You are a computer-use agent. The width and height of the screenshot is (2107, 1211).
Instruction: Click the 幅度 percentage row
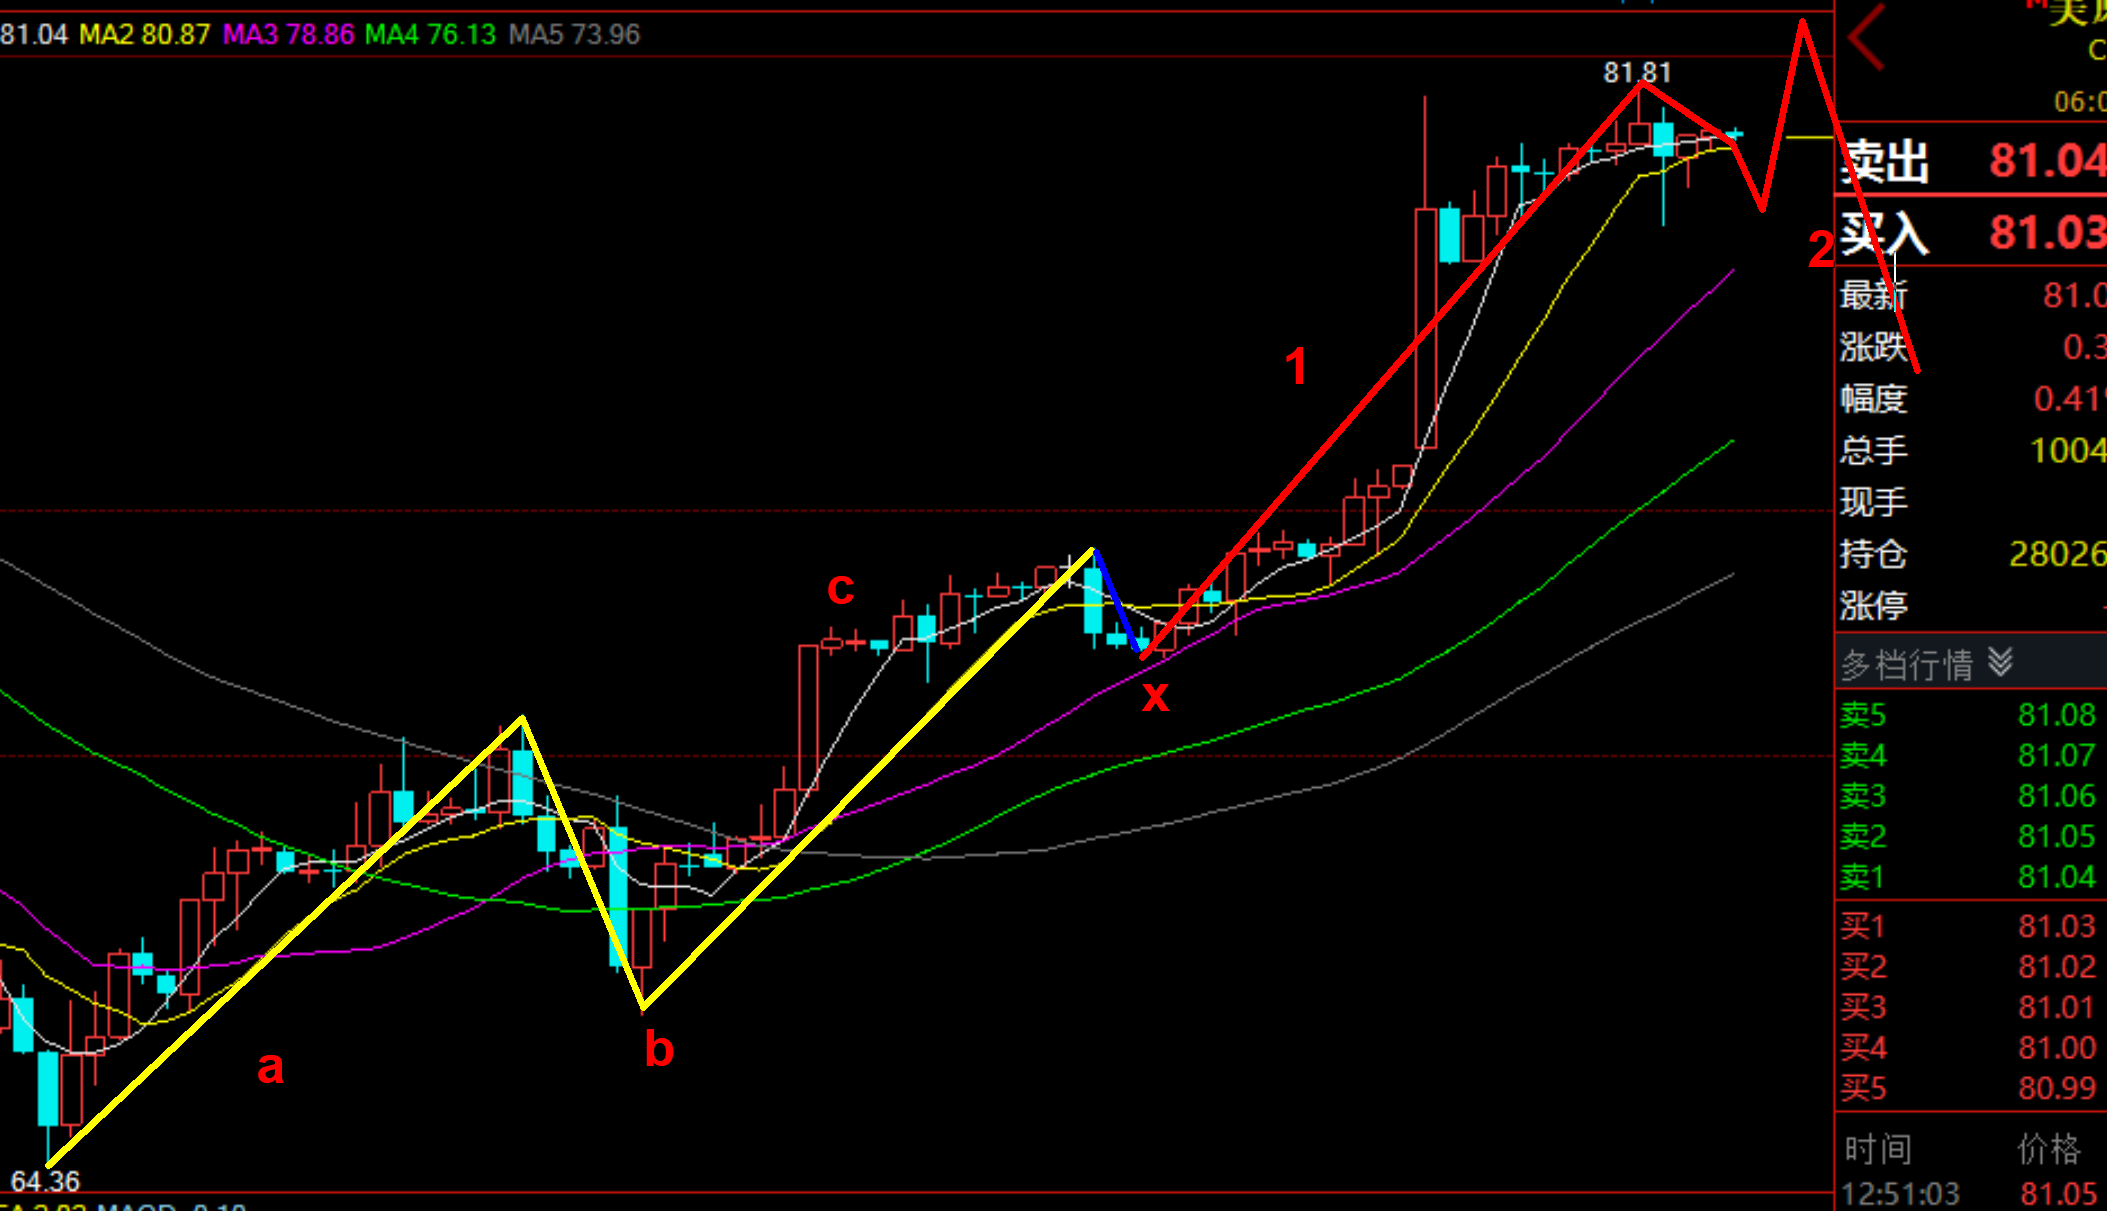click(1972, 399)
